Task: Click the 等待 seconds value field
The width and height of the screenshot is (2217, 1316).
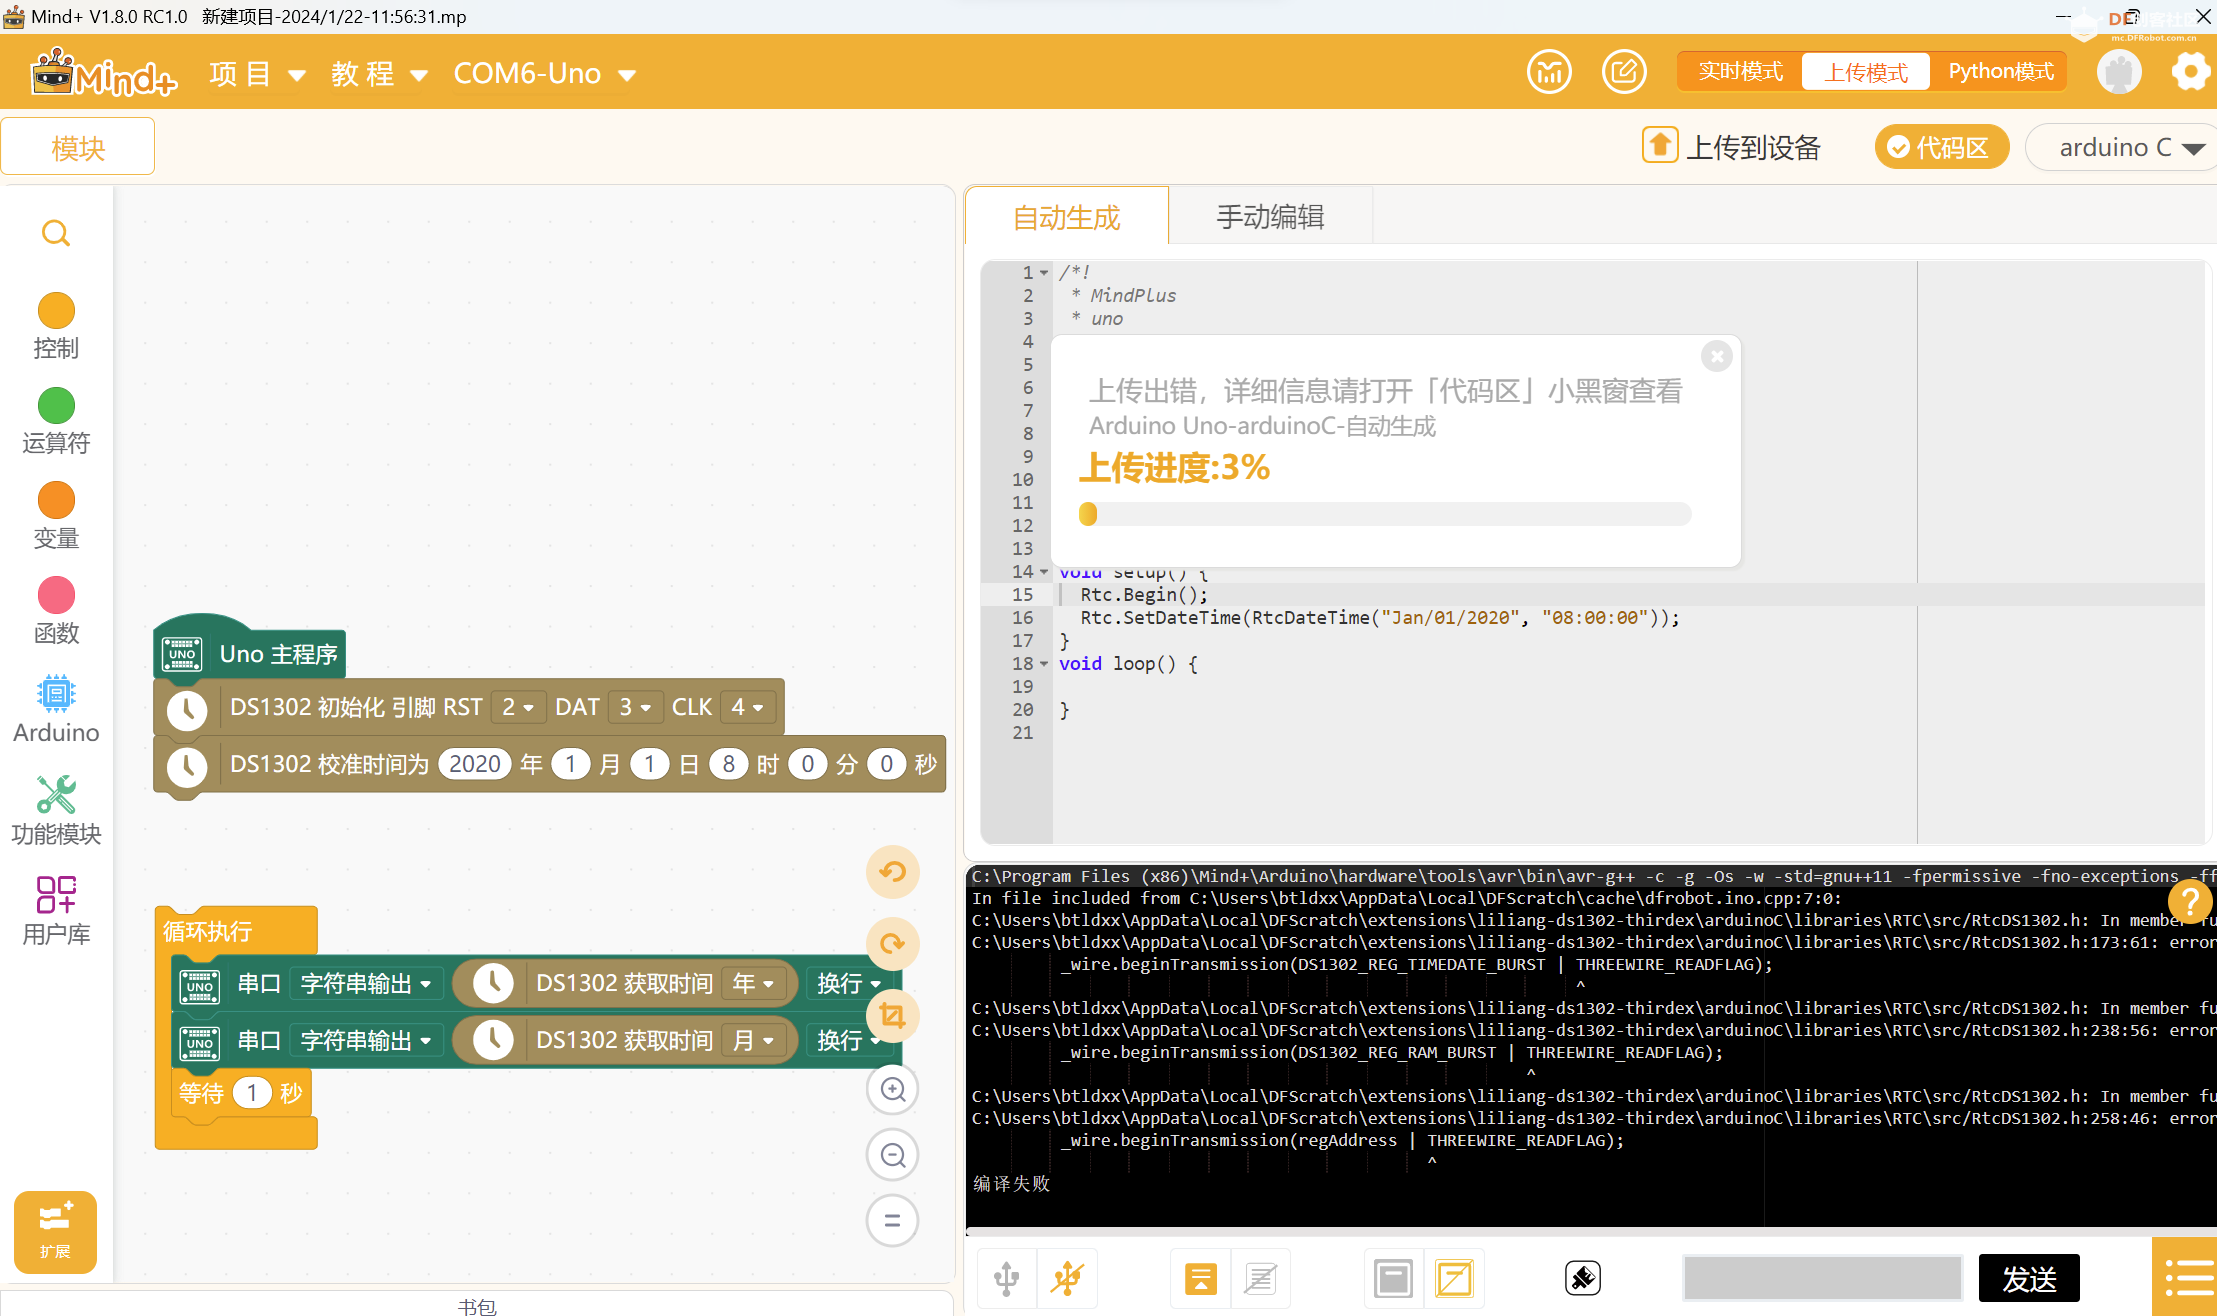Action: click(252, 1093)
